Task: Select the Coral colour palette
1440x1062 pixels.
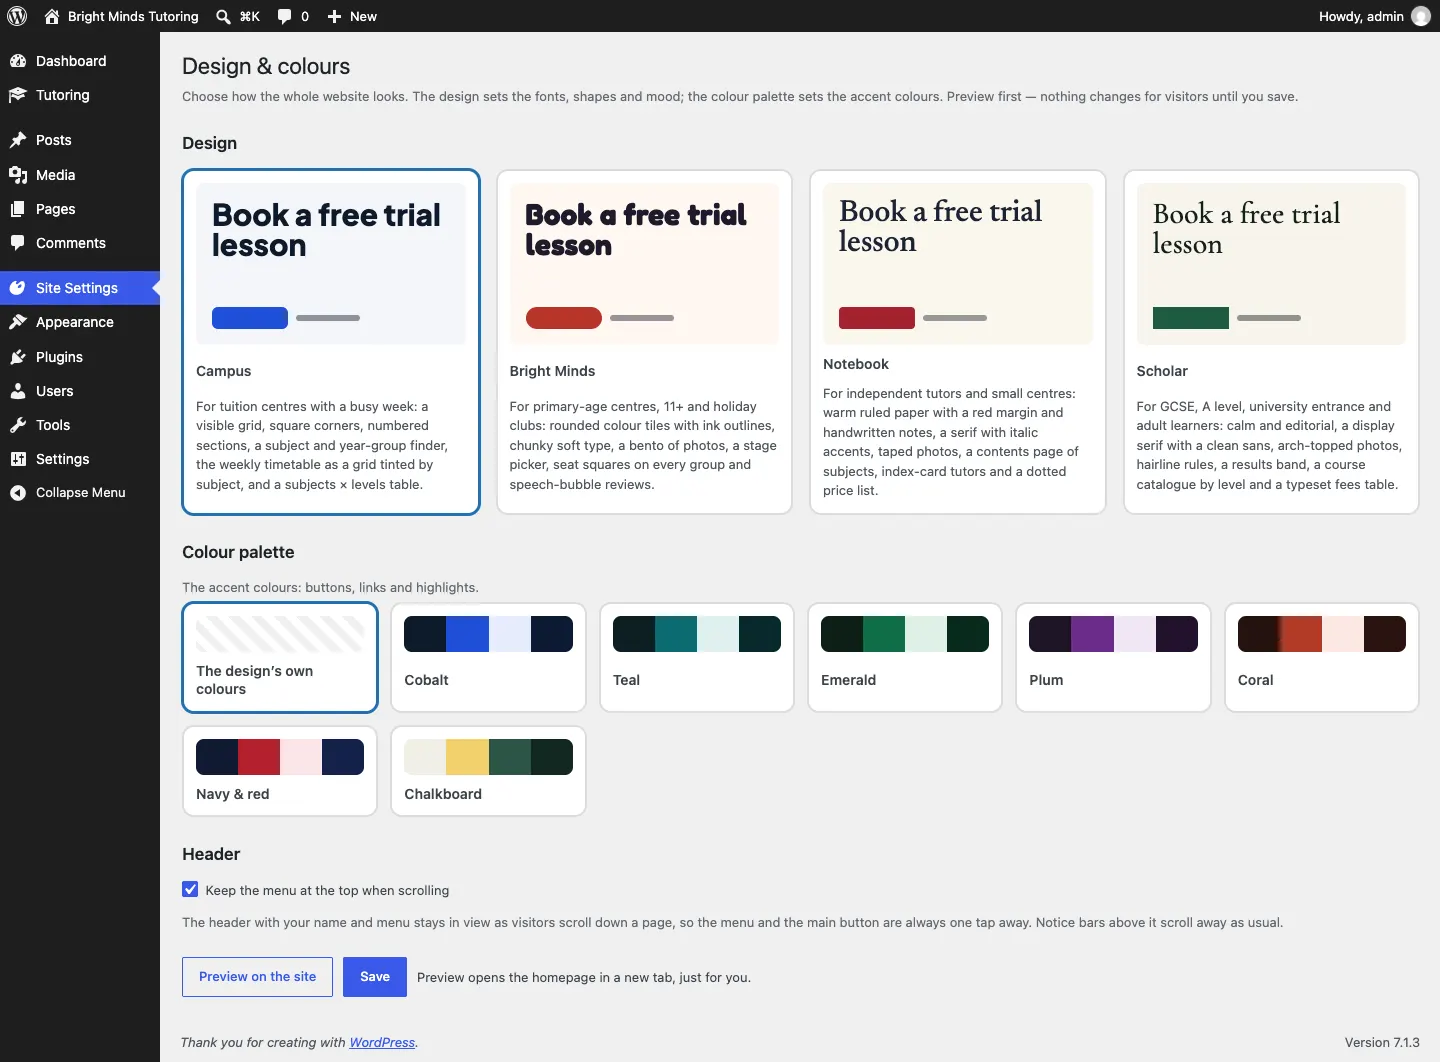Action: coord(1322,657)
